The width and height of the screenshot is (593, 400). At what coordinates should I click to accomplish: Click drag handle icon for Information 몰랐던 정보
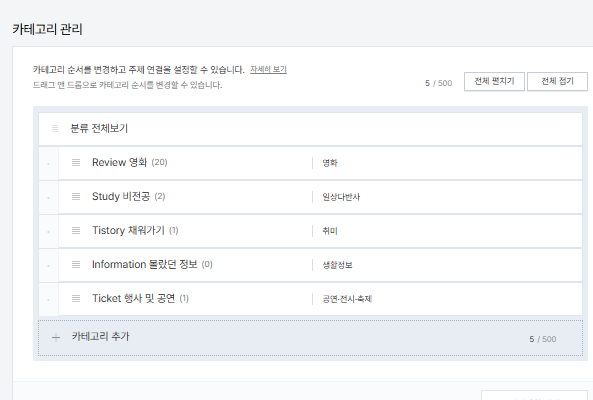(76, 265)
